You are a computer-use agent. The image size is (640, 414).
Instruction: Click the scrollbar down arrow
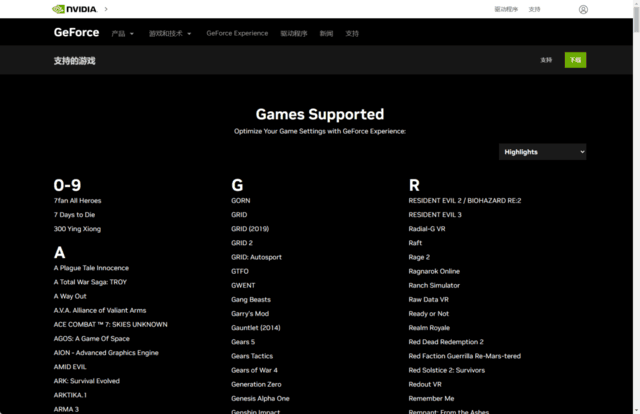tap(636, 410)
